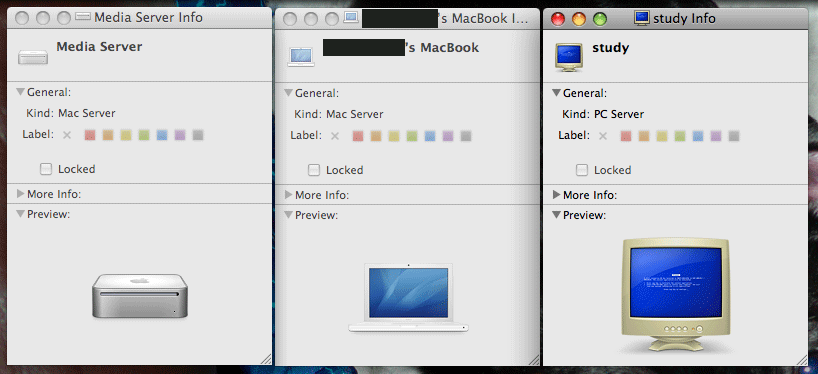Click the MacBook preview image in the MacBook window
This screenshot has width=818, height=374.
[x=408, y=298]
